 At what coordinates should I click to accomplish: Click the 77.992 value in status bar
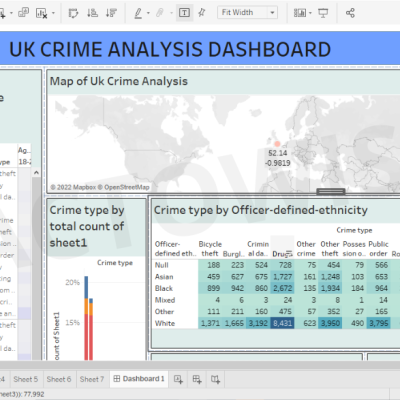coord(34,394)
